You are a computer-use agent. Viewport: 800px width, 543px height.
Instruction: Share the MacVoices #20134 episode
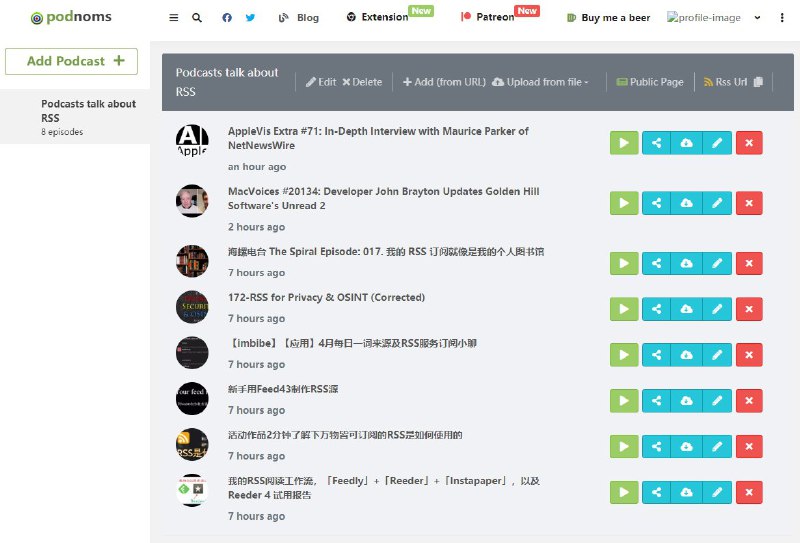click(x=656, y=203)
